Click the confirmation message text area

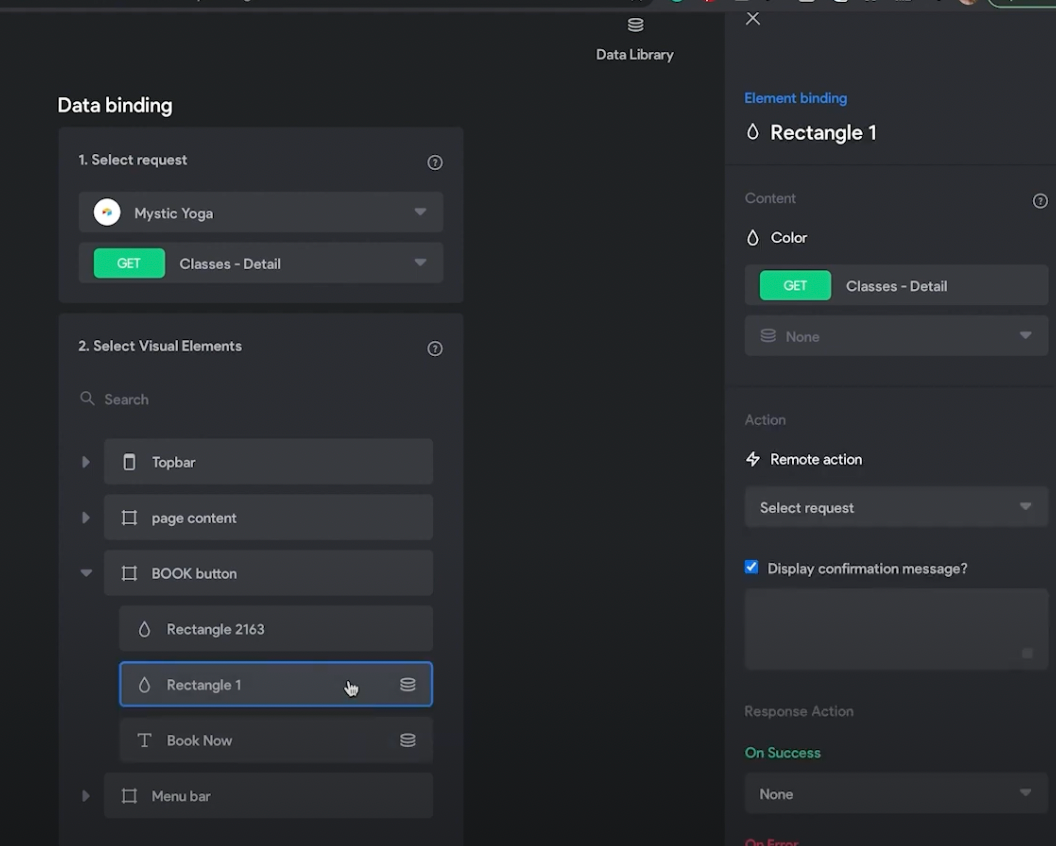point(896,628)
